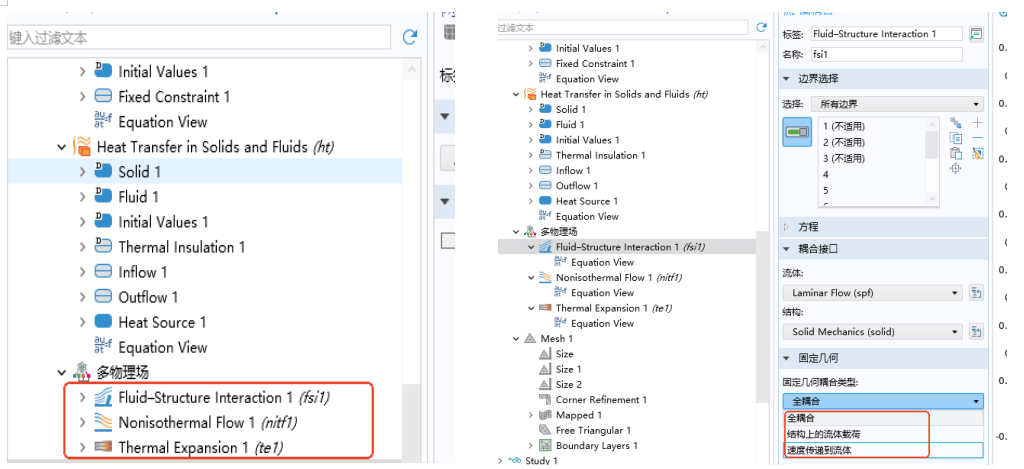The height and width of the screenshot is (469, 1024).
Task: Click the go-to-source icon beside Solid Mechanics
Action: click(x=976, y=332)
